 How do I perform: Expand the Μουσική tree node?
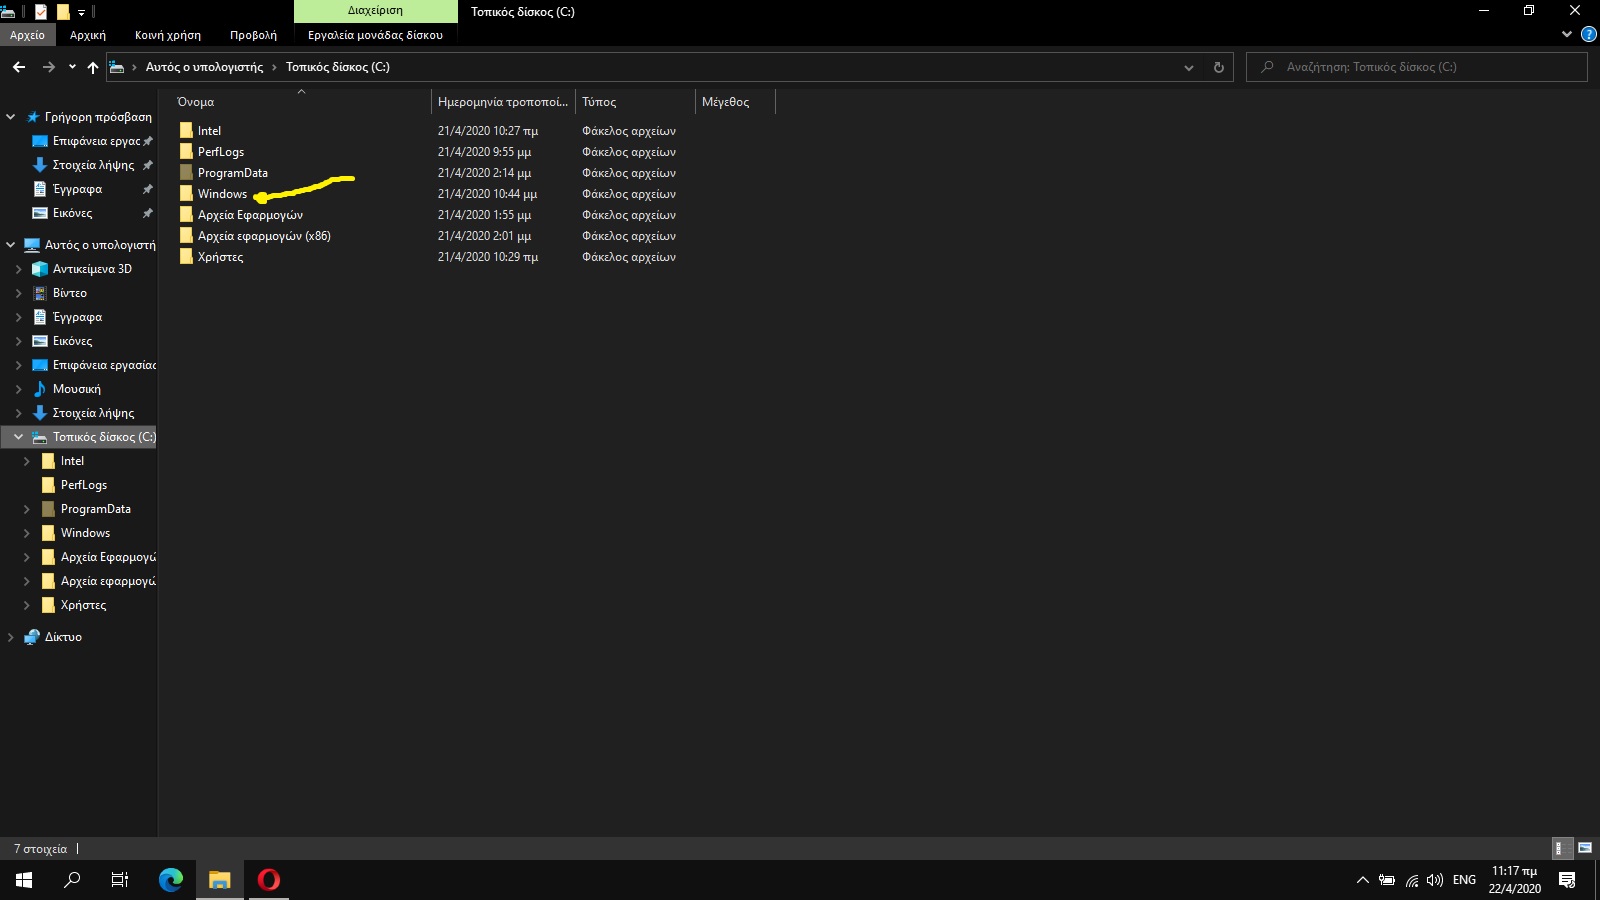tap(19, 389)
